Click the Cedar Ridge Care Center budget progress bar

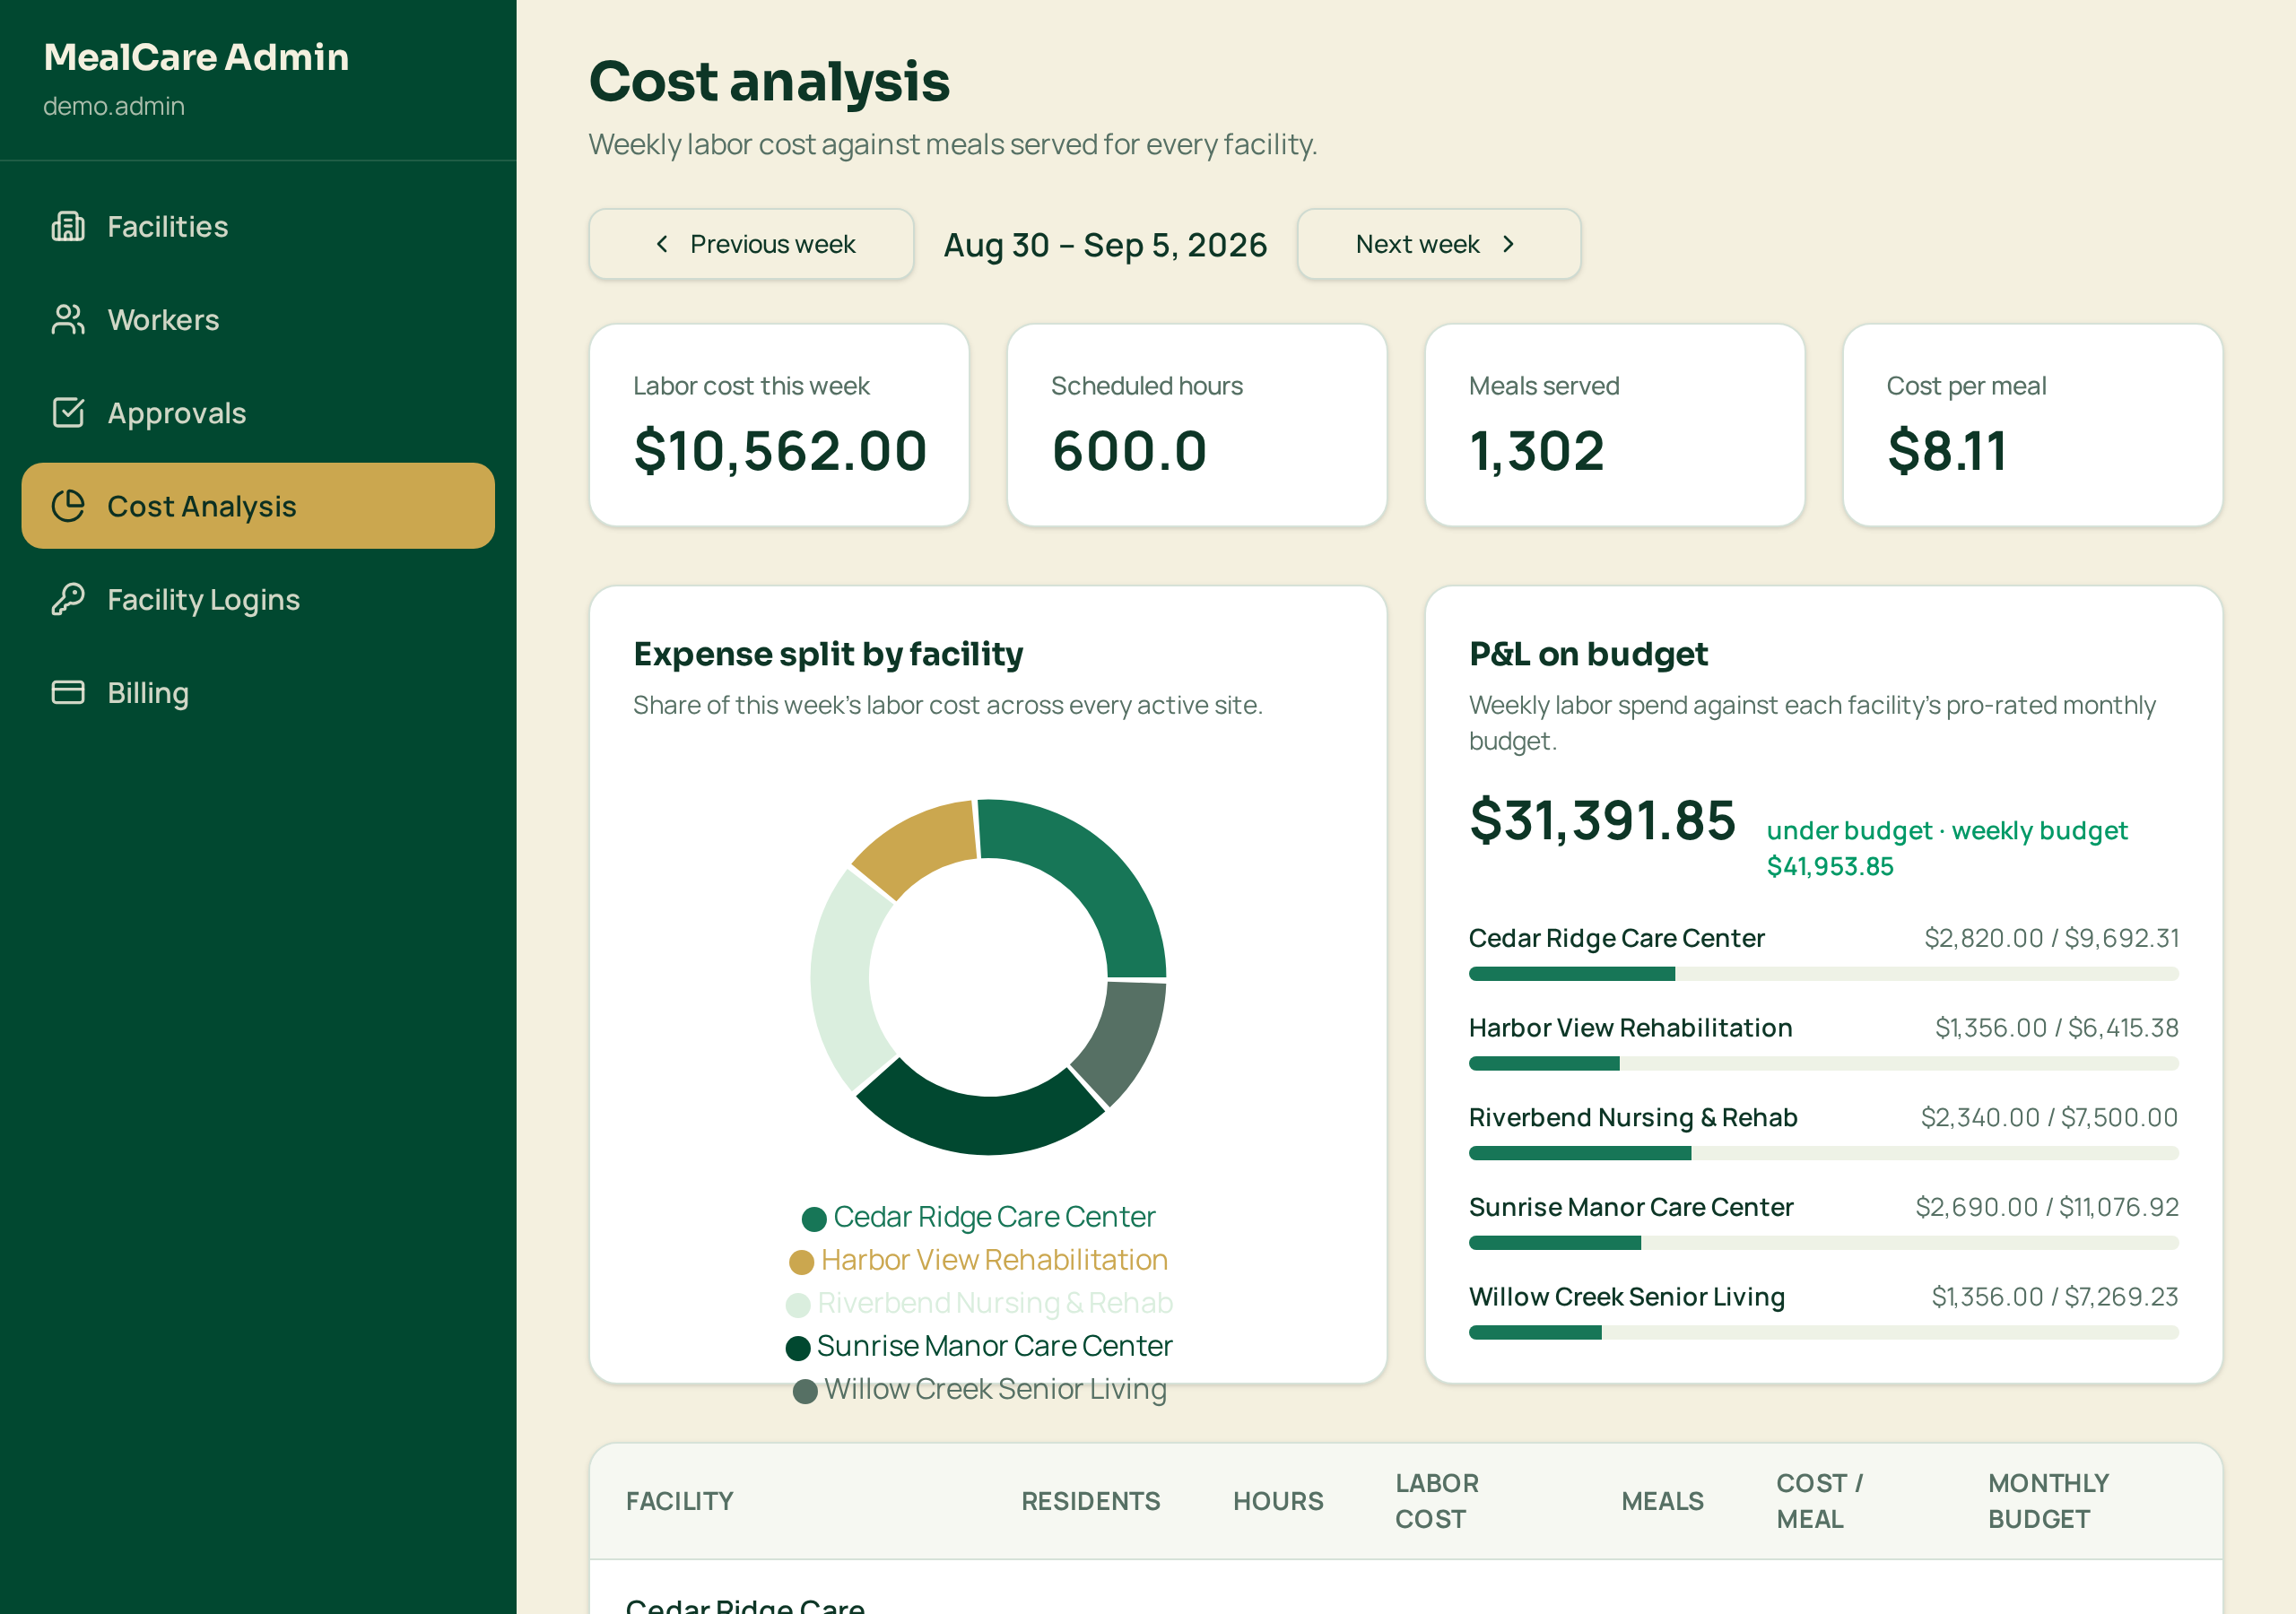(1823, 974)
